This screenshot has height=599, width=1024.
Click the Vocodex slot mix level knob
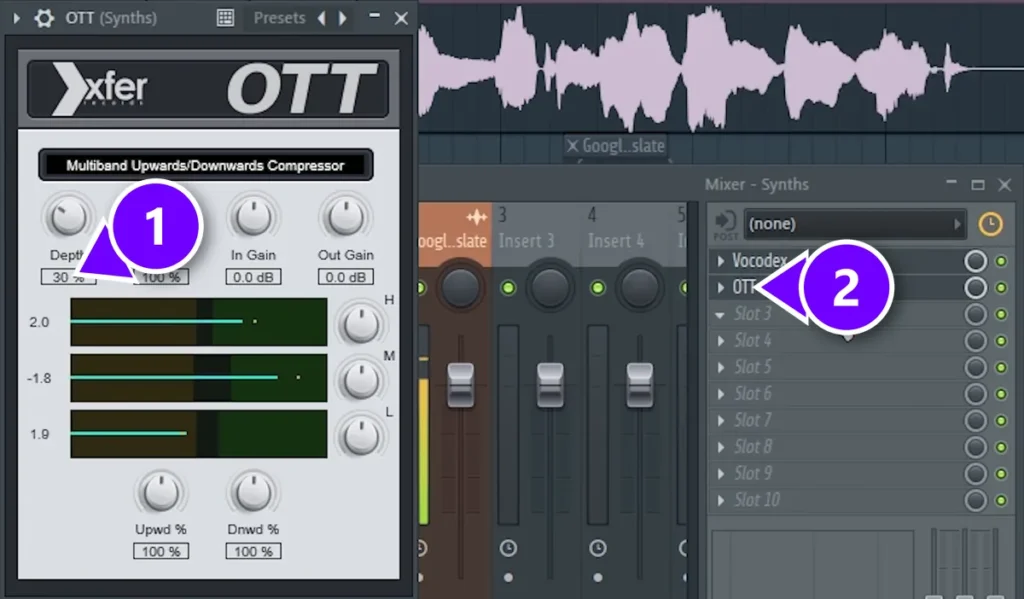point(976,261)
